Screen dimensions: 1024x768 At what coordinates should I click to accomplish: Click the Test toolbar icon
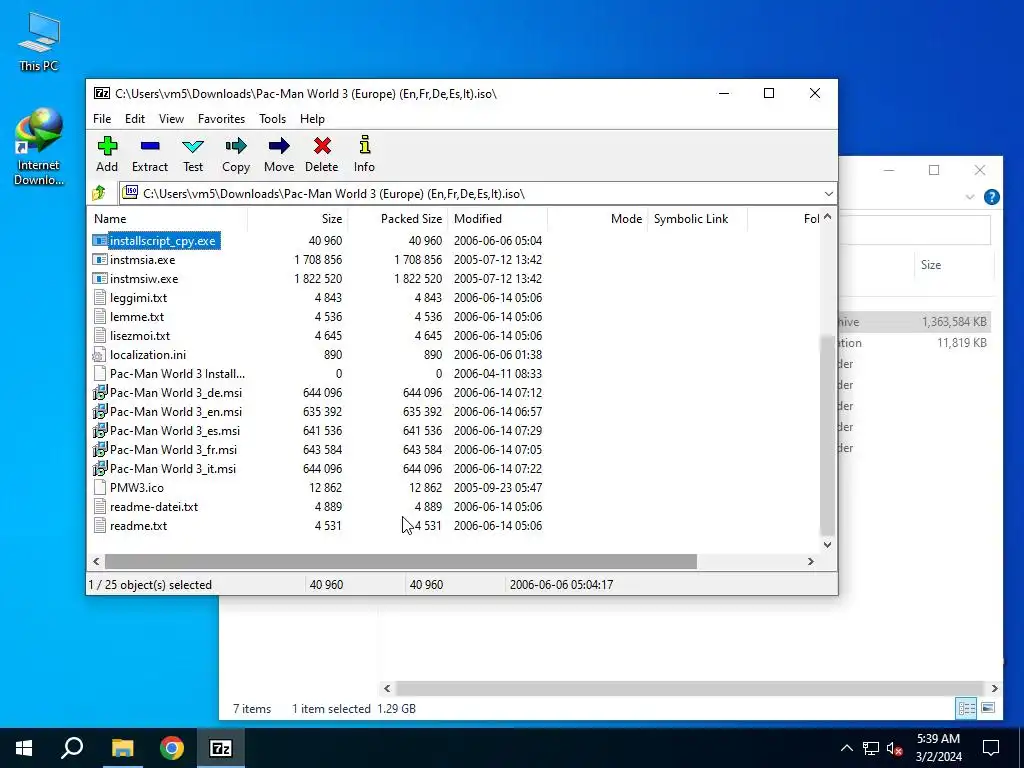tap(193, 146)
